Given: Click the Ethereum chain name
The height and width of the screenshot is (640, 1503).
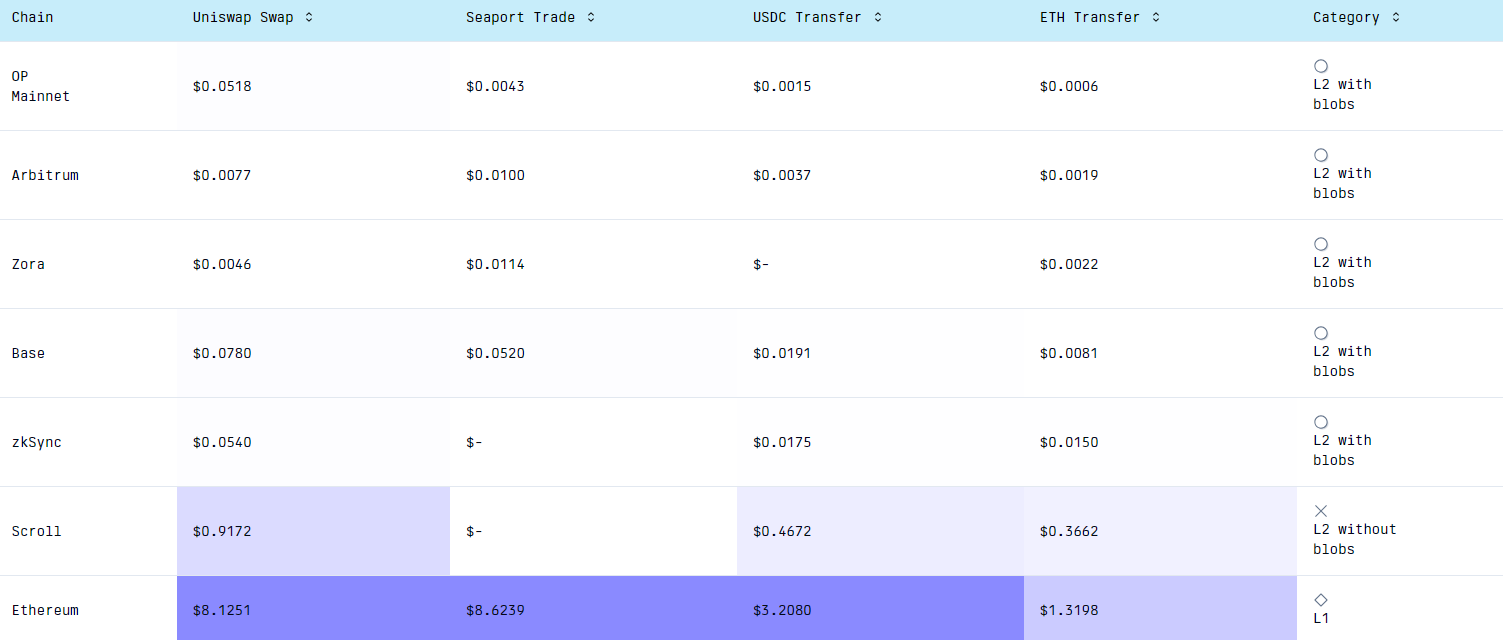Looking at the screenshot, I should tap(45, 610).
